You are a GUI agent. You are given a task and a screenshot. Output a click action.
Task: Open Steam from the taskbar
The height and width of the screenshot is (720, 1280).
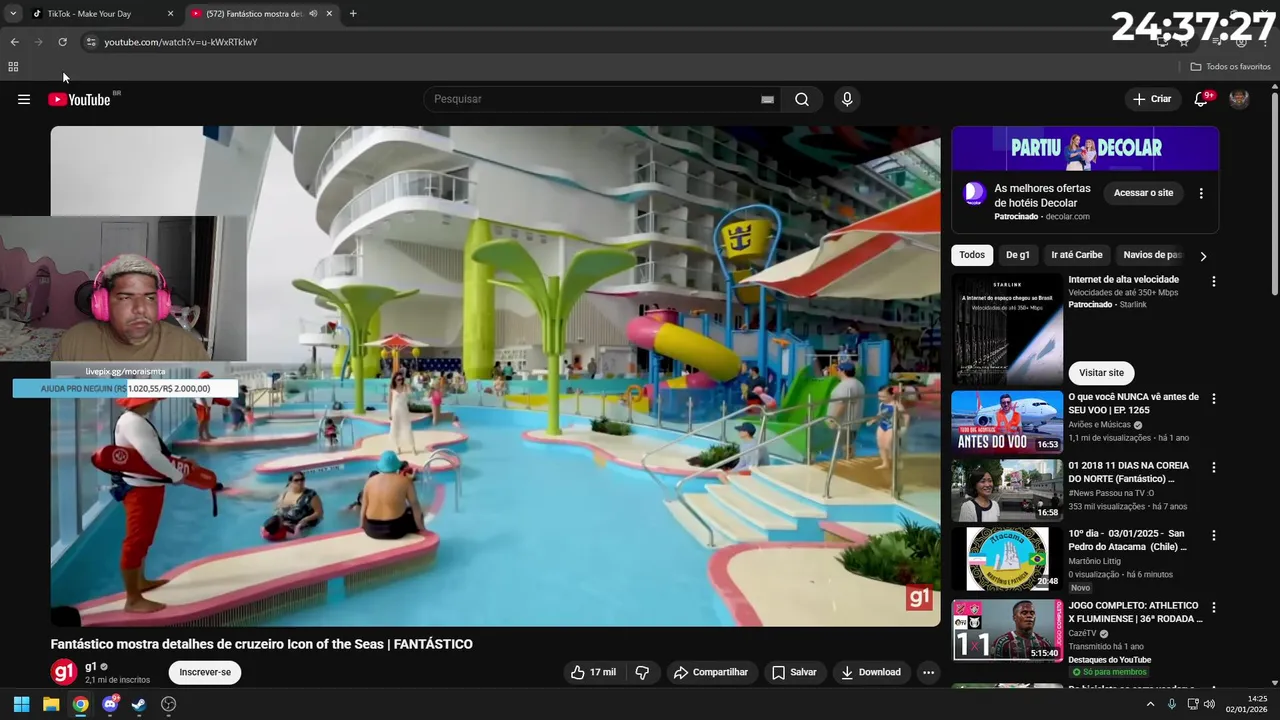click(139, 704)
